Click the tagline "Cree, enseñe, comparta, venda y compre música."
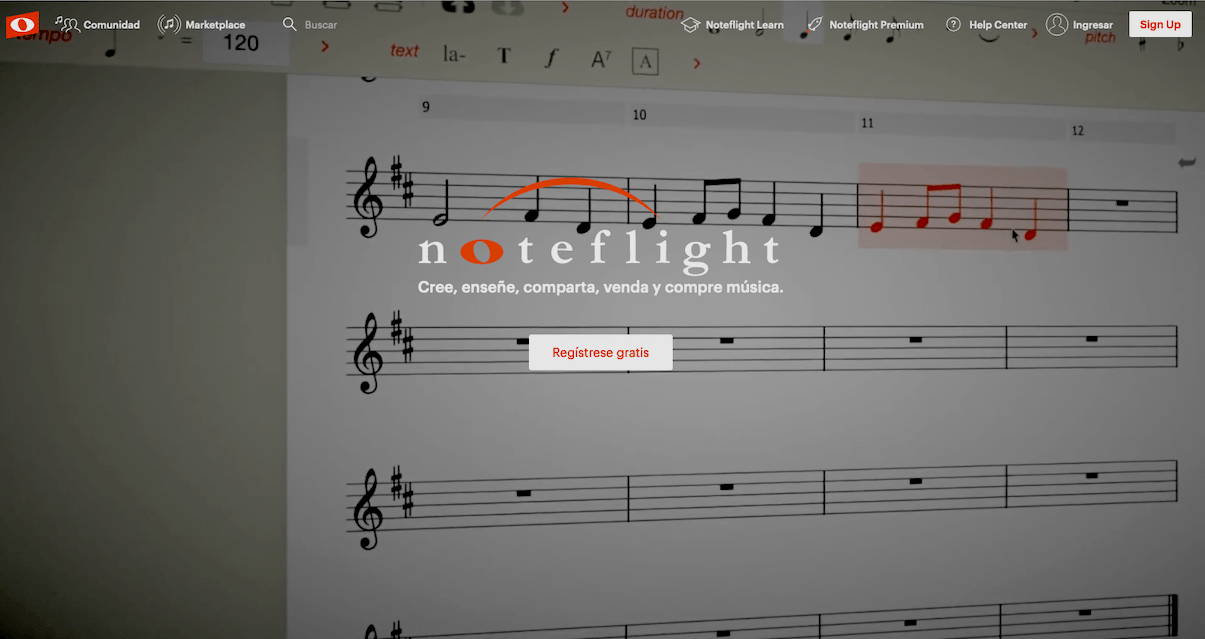The width and height of the screenshot is (1205, 639). point(600,288)
